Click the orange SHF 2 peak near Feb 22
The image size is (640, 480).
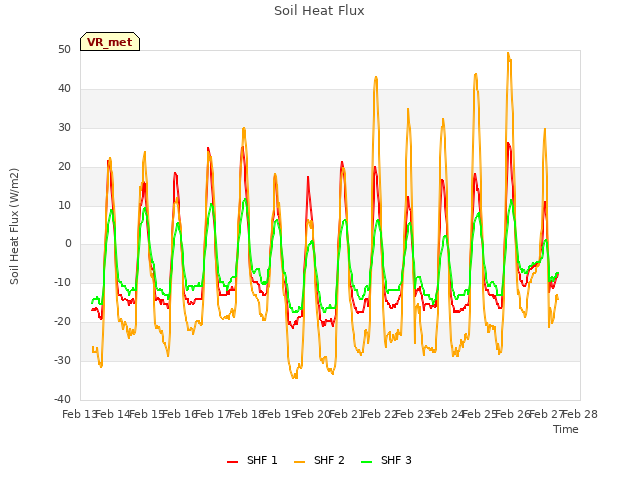pos(376,77)
